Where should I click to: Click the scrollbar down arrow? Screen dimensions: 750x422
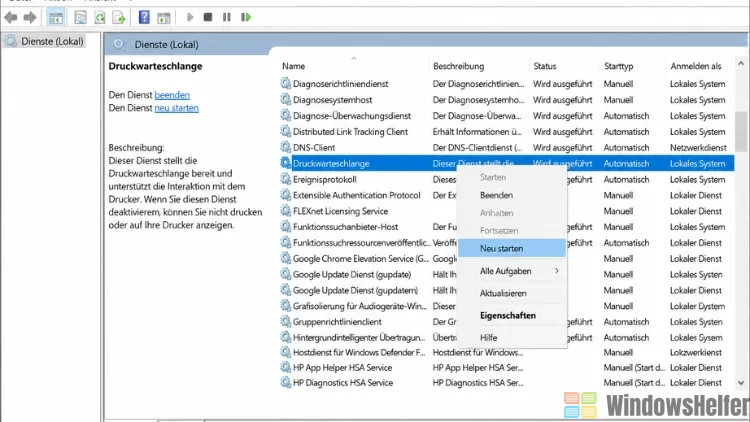741,383
